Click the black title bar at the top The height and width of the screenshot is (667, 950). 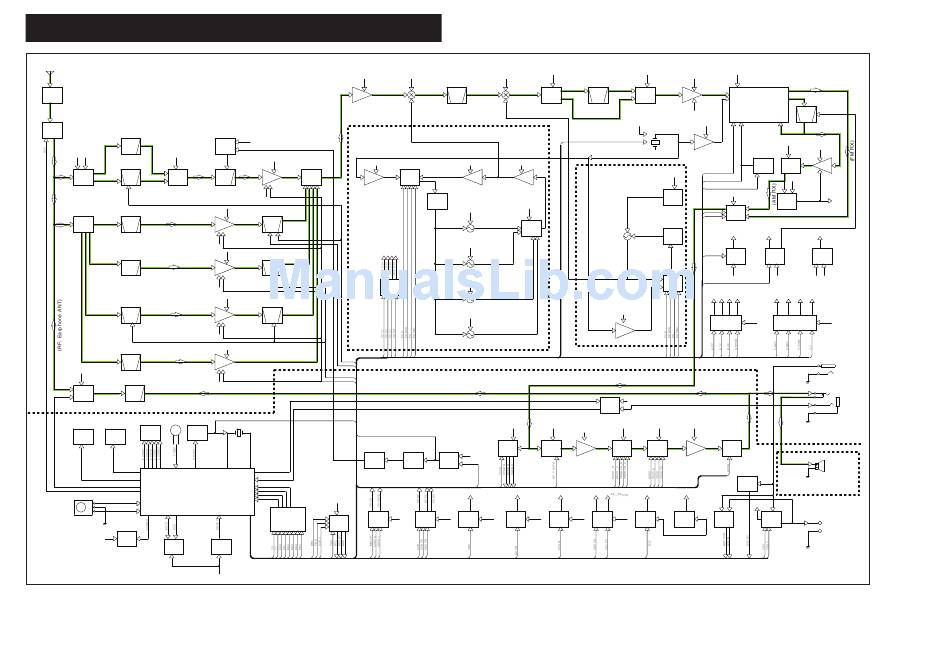(x=233, y=28)
